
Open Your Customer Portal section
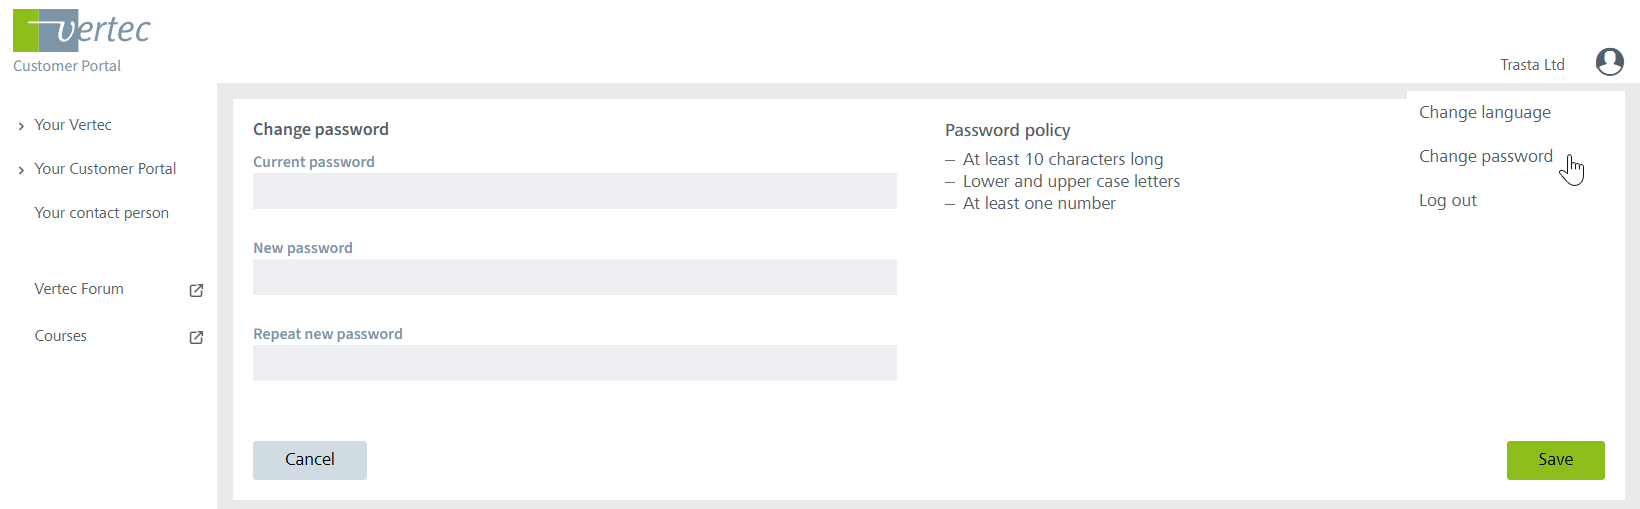coord(105,169)
